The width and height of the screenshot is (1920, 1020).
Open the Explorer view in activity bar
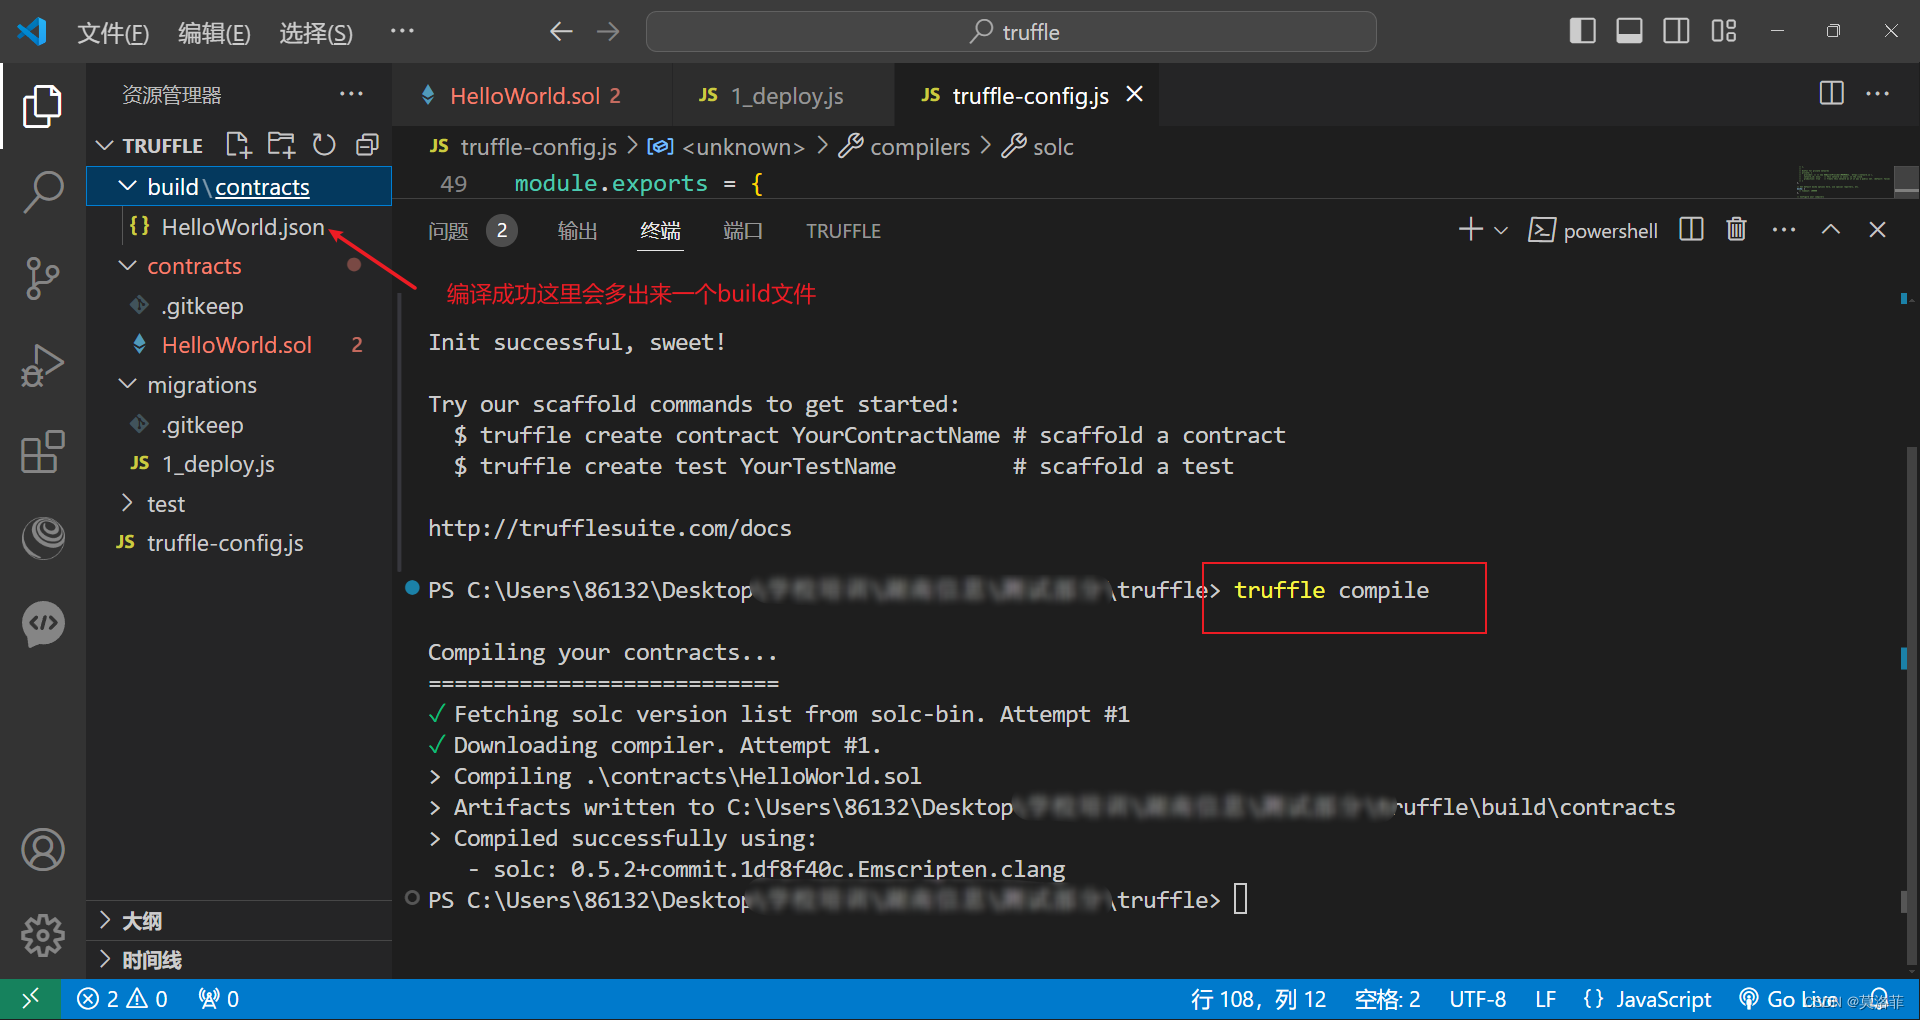[42, 106]
